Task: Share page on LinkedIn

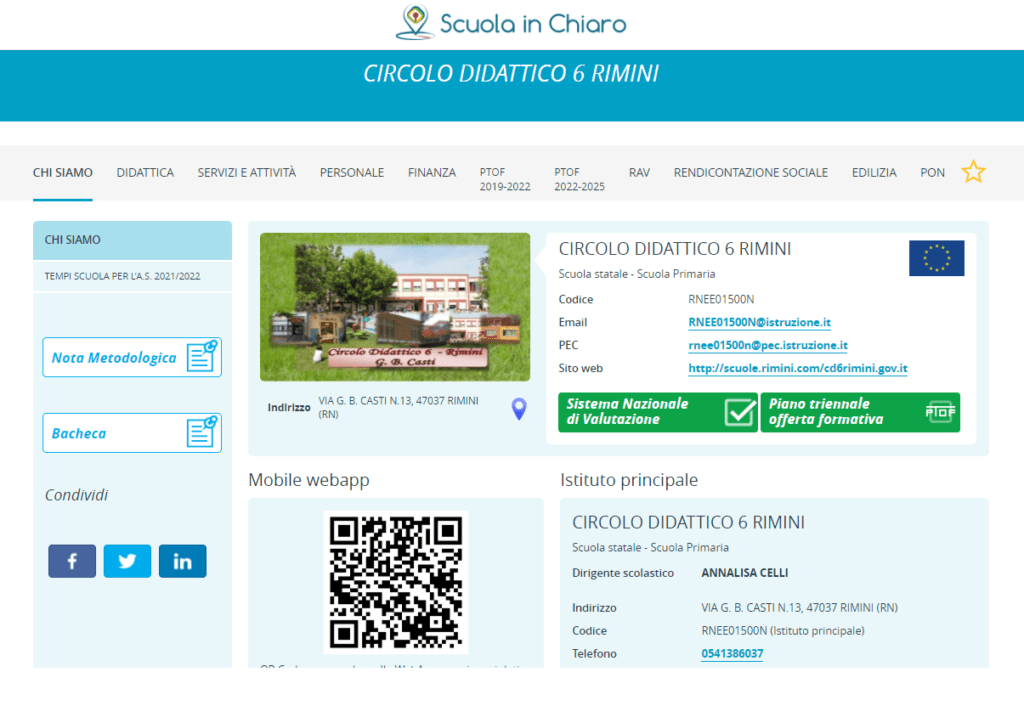Action: (x=182, y=561)
